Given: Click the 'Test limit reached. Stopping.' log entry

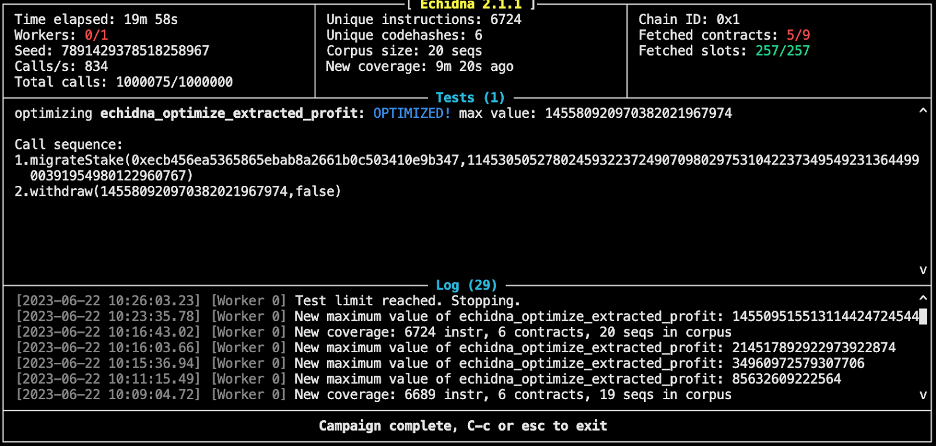Looking at the screenshot, I should [408, 300].
